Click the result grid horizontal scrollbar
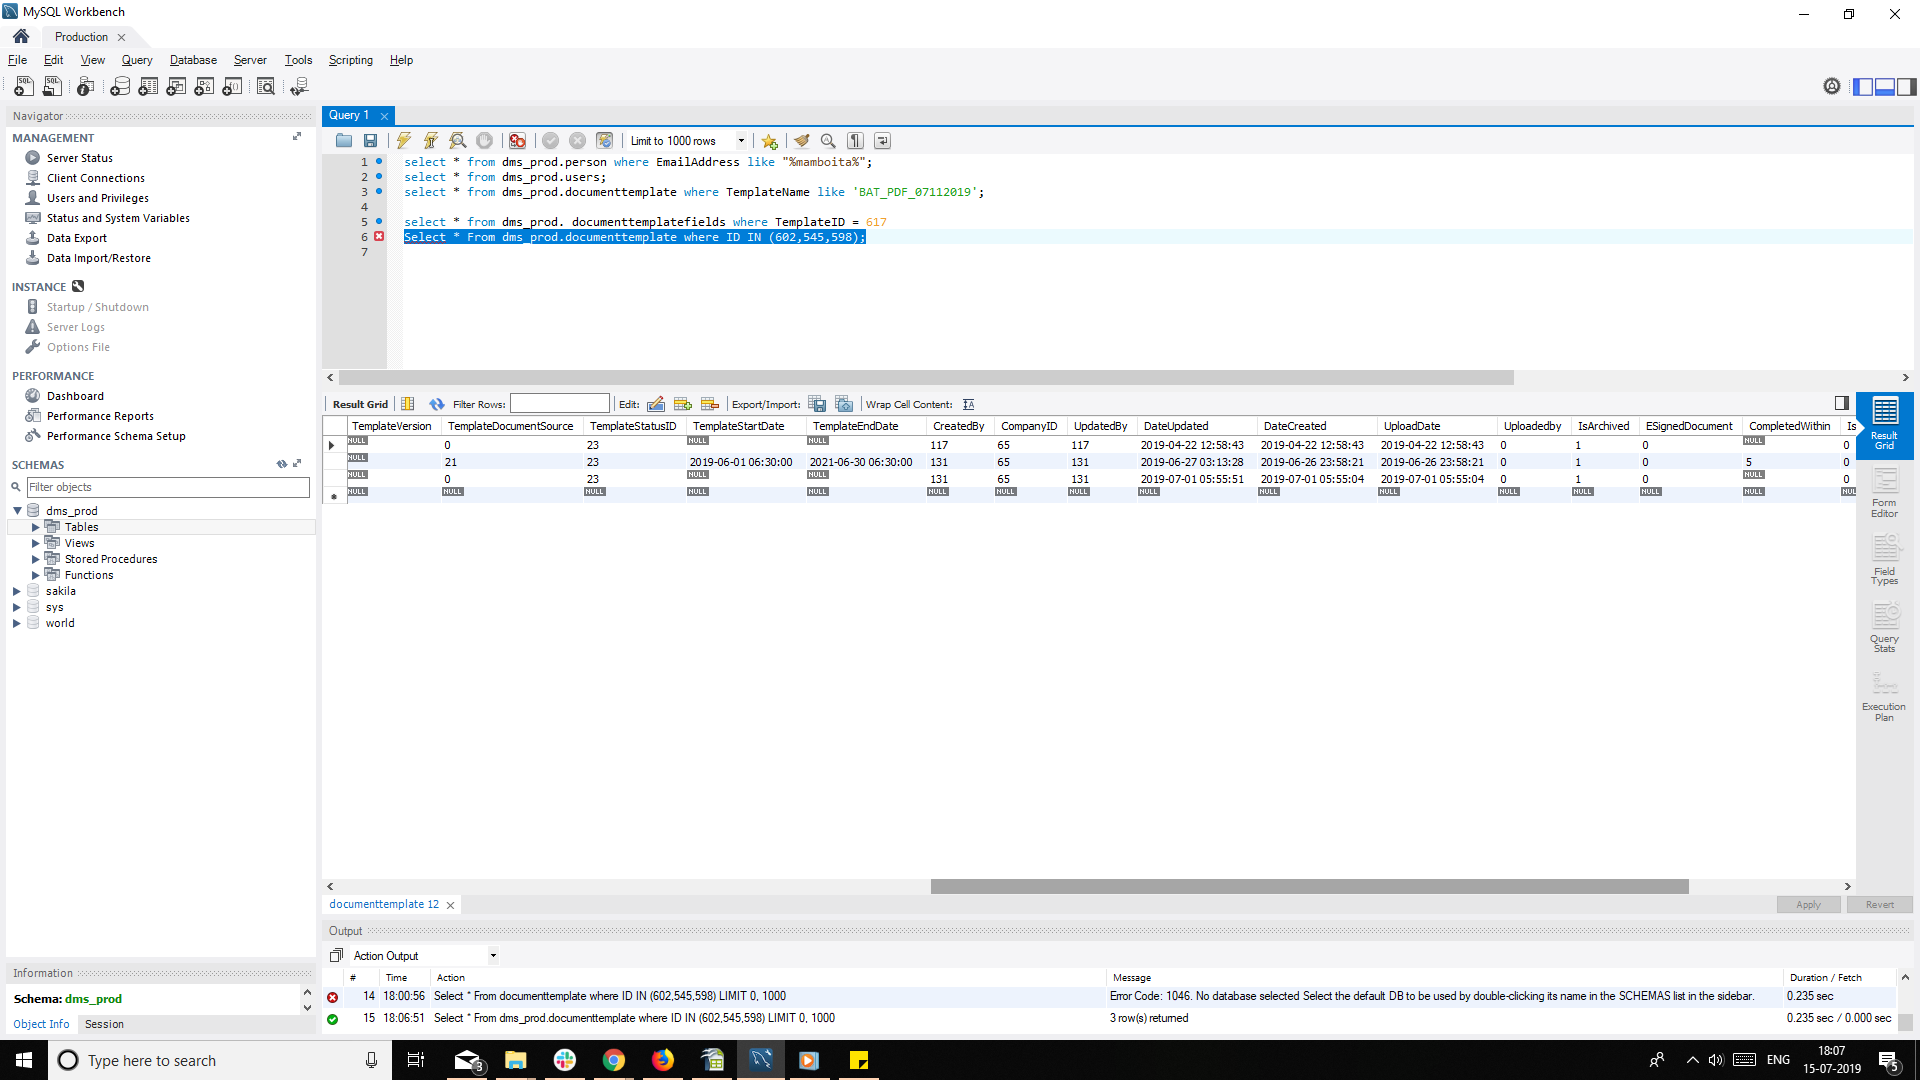The width and height of the screenshot is (1920, 1080). click(1309, 886)
